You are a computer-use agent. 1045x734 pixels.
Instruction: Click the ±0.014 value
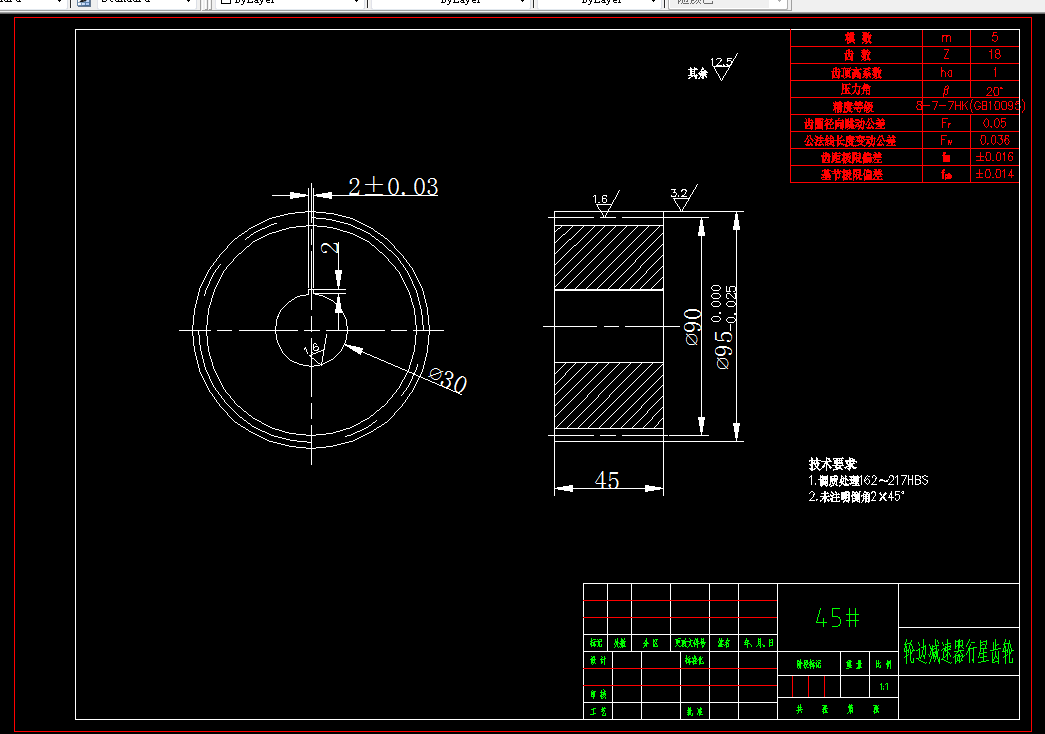pos(994,174)
